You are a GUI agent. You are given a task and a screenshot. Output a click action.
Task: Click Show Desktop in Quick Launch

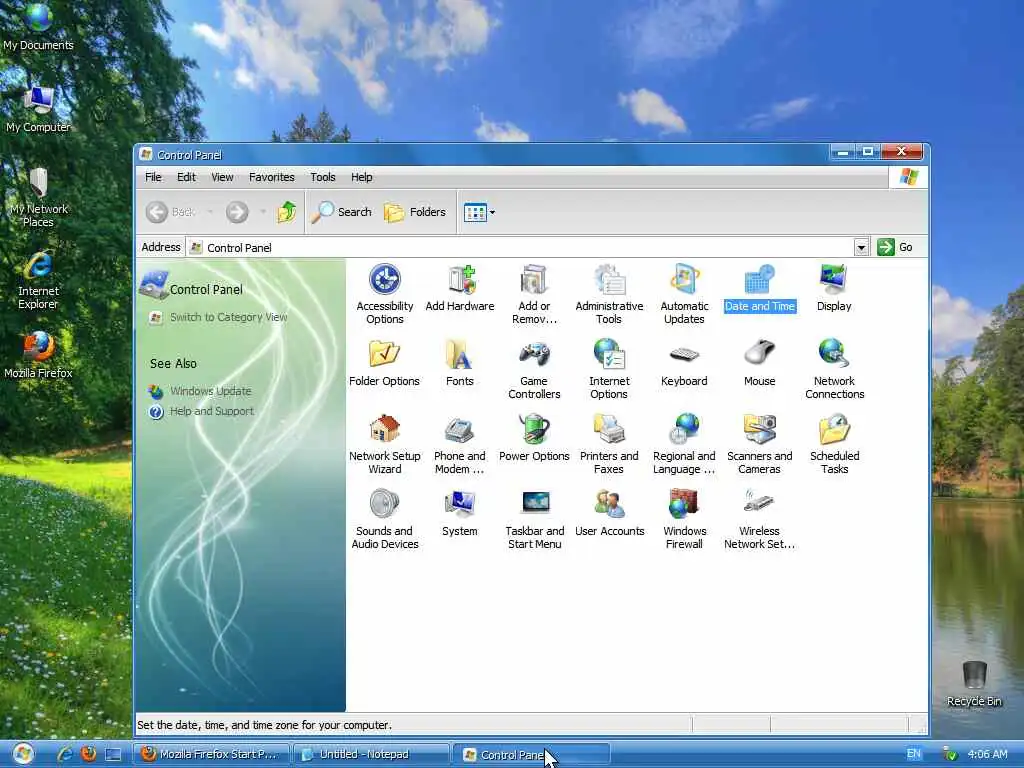click(x=114, y=754)
